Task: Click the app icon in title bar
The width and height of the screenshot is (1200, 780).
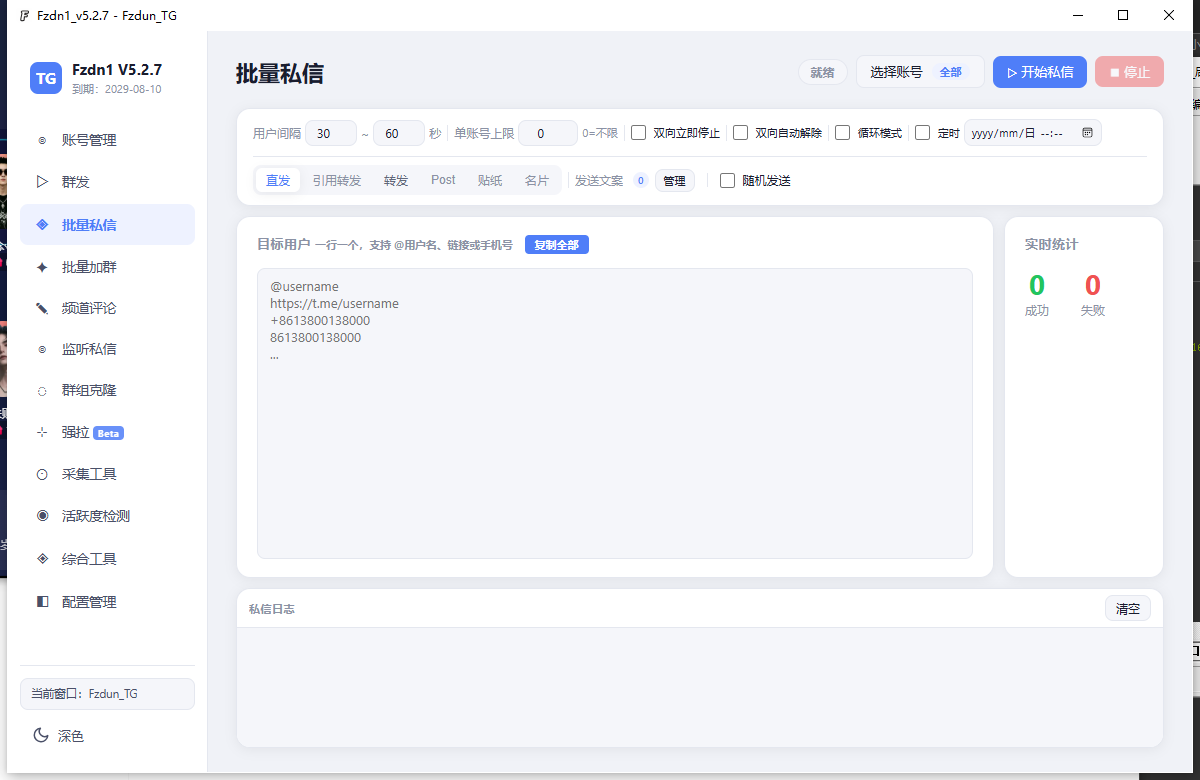Action: [24, 15]
